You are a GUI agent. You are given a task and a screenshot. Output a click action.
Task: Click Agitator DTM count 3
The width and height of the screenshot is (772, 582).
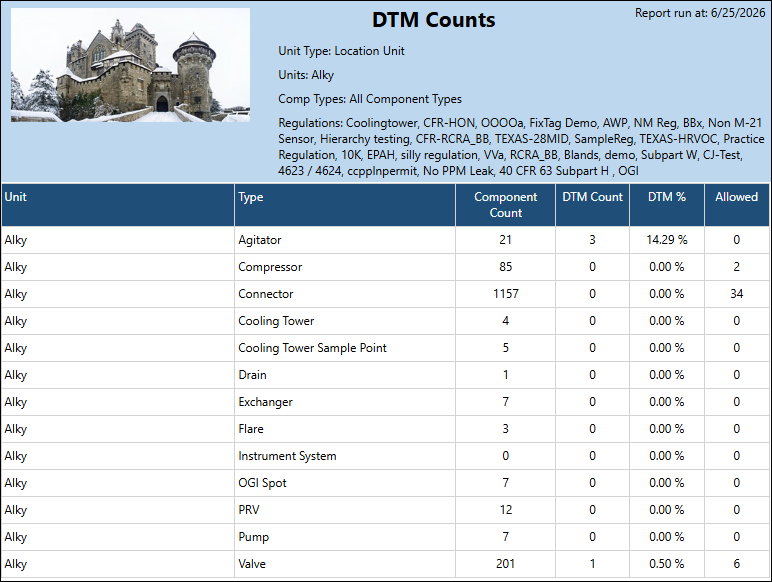[592, 240]
